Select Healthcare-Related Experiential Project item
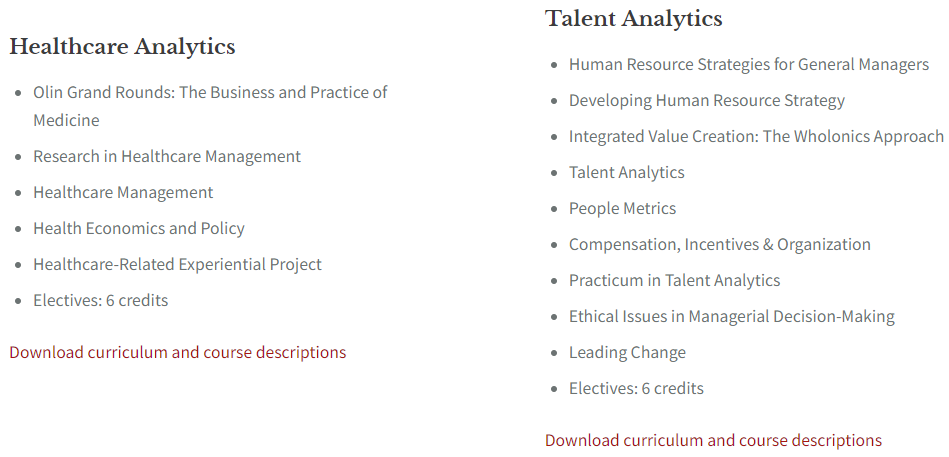The width and height of the screenshot is (949, 457). tap(177, 265)
